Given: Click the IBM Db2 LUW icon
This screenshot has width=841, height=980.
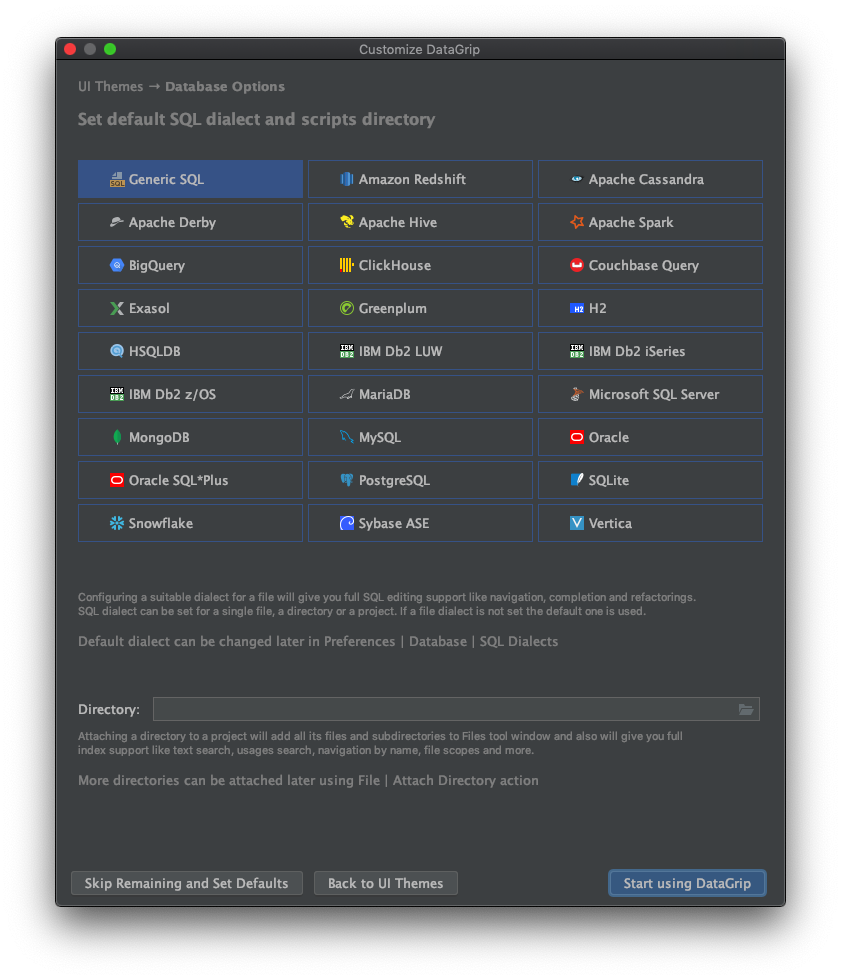Looking at the screenshot, I should tap(347, 351).
